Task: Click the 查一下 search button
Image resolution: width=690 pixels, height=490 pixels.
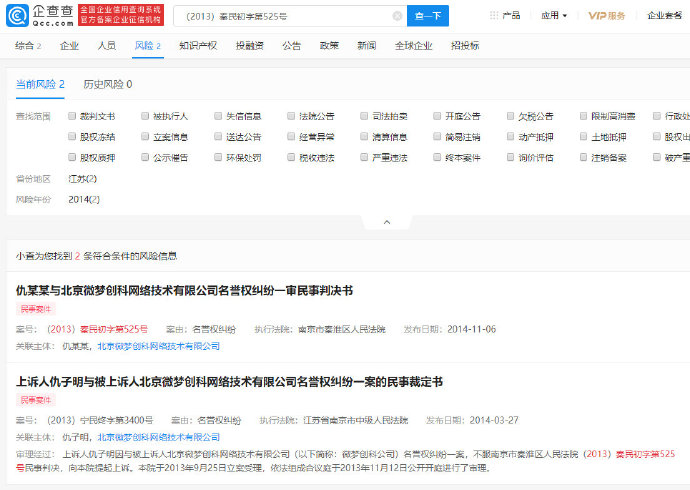Action: [x=428, y=16]
